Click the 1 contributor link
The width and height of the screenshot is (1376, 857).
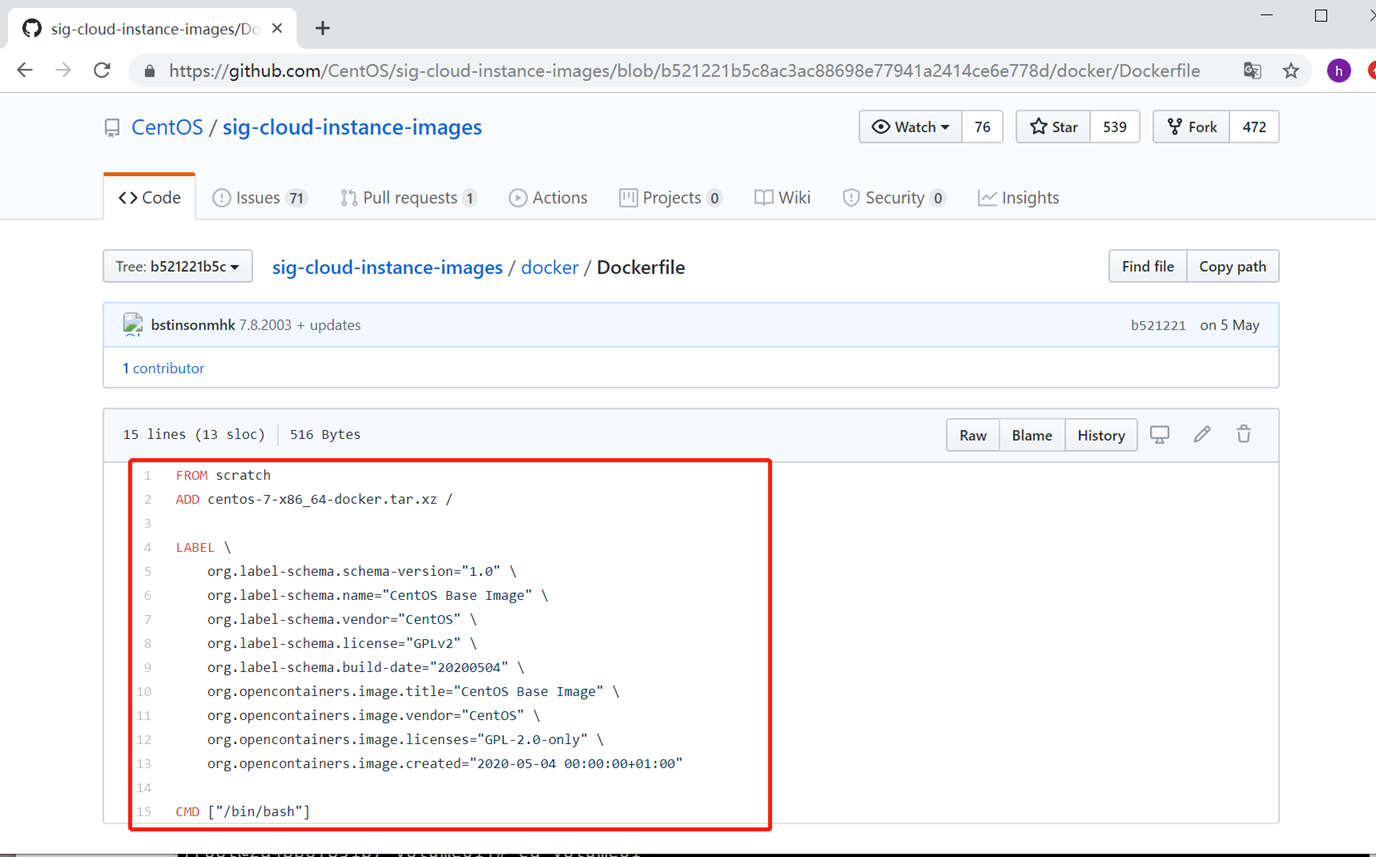(x=163, y=368)
